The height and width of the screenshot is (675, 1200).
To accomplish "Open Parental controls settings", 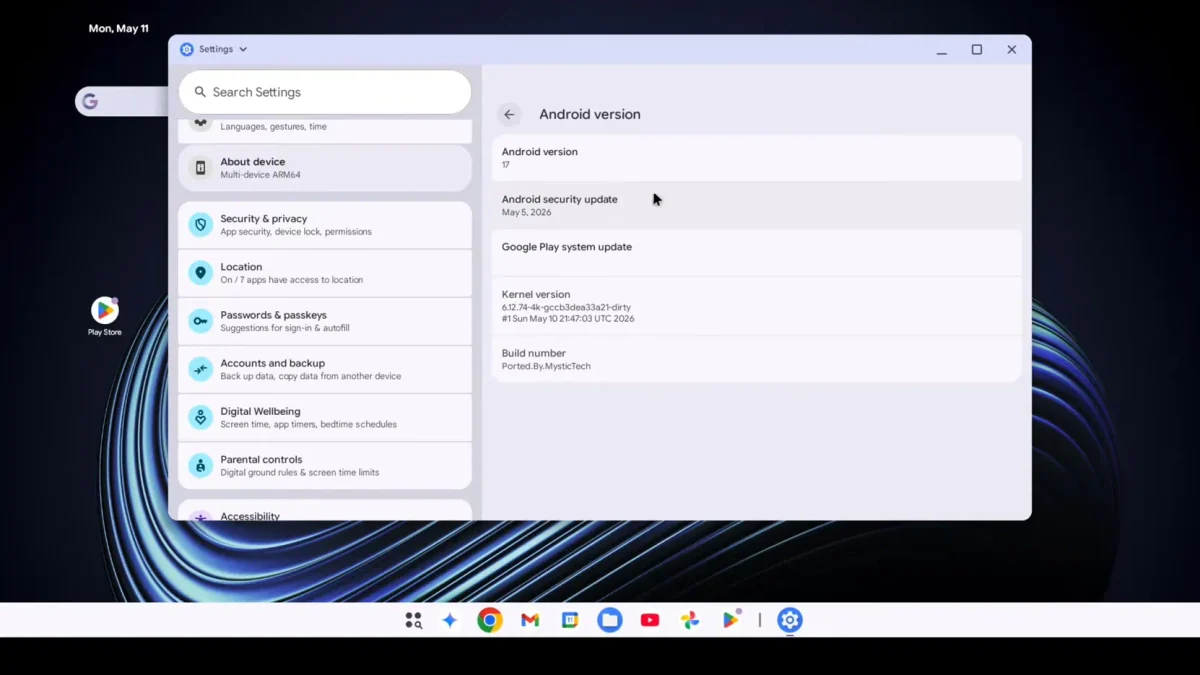I will click(x=325, y=465).
